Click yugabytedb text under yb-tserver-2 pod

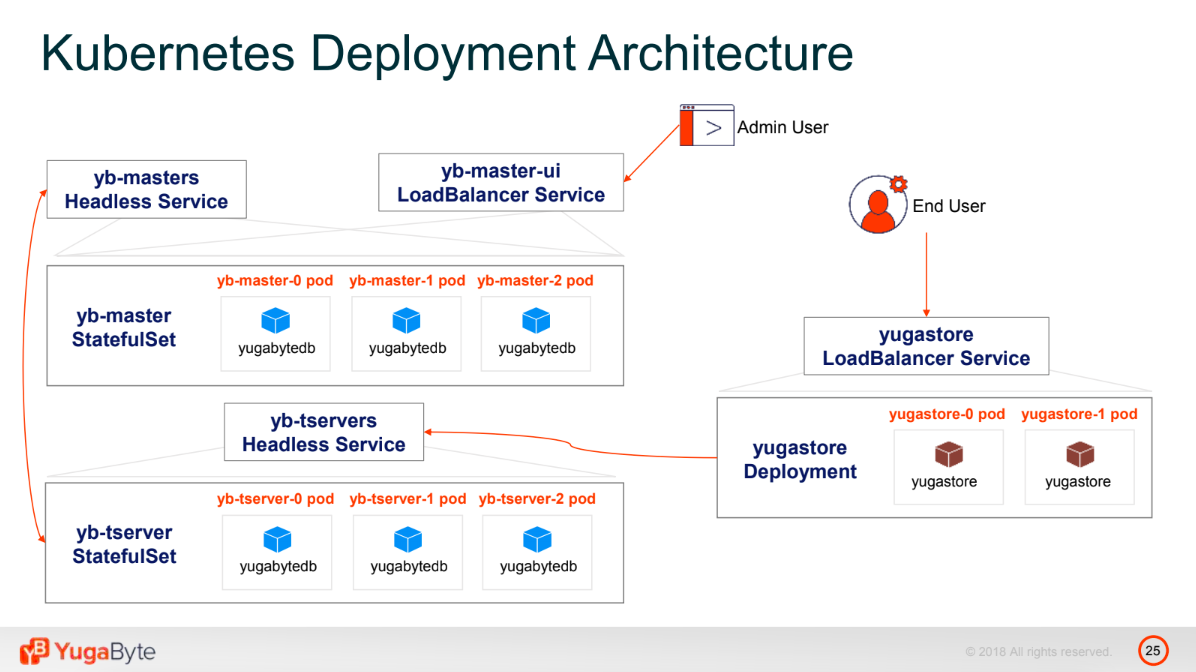click(539, 567)
